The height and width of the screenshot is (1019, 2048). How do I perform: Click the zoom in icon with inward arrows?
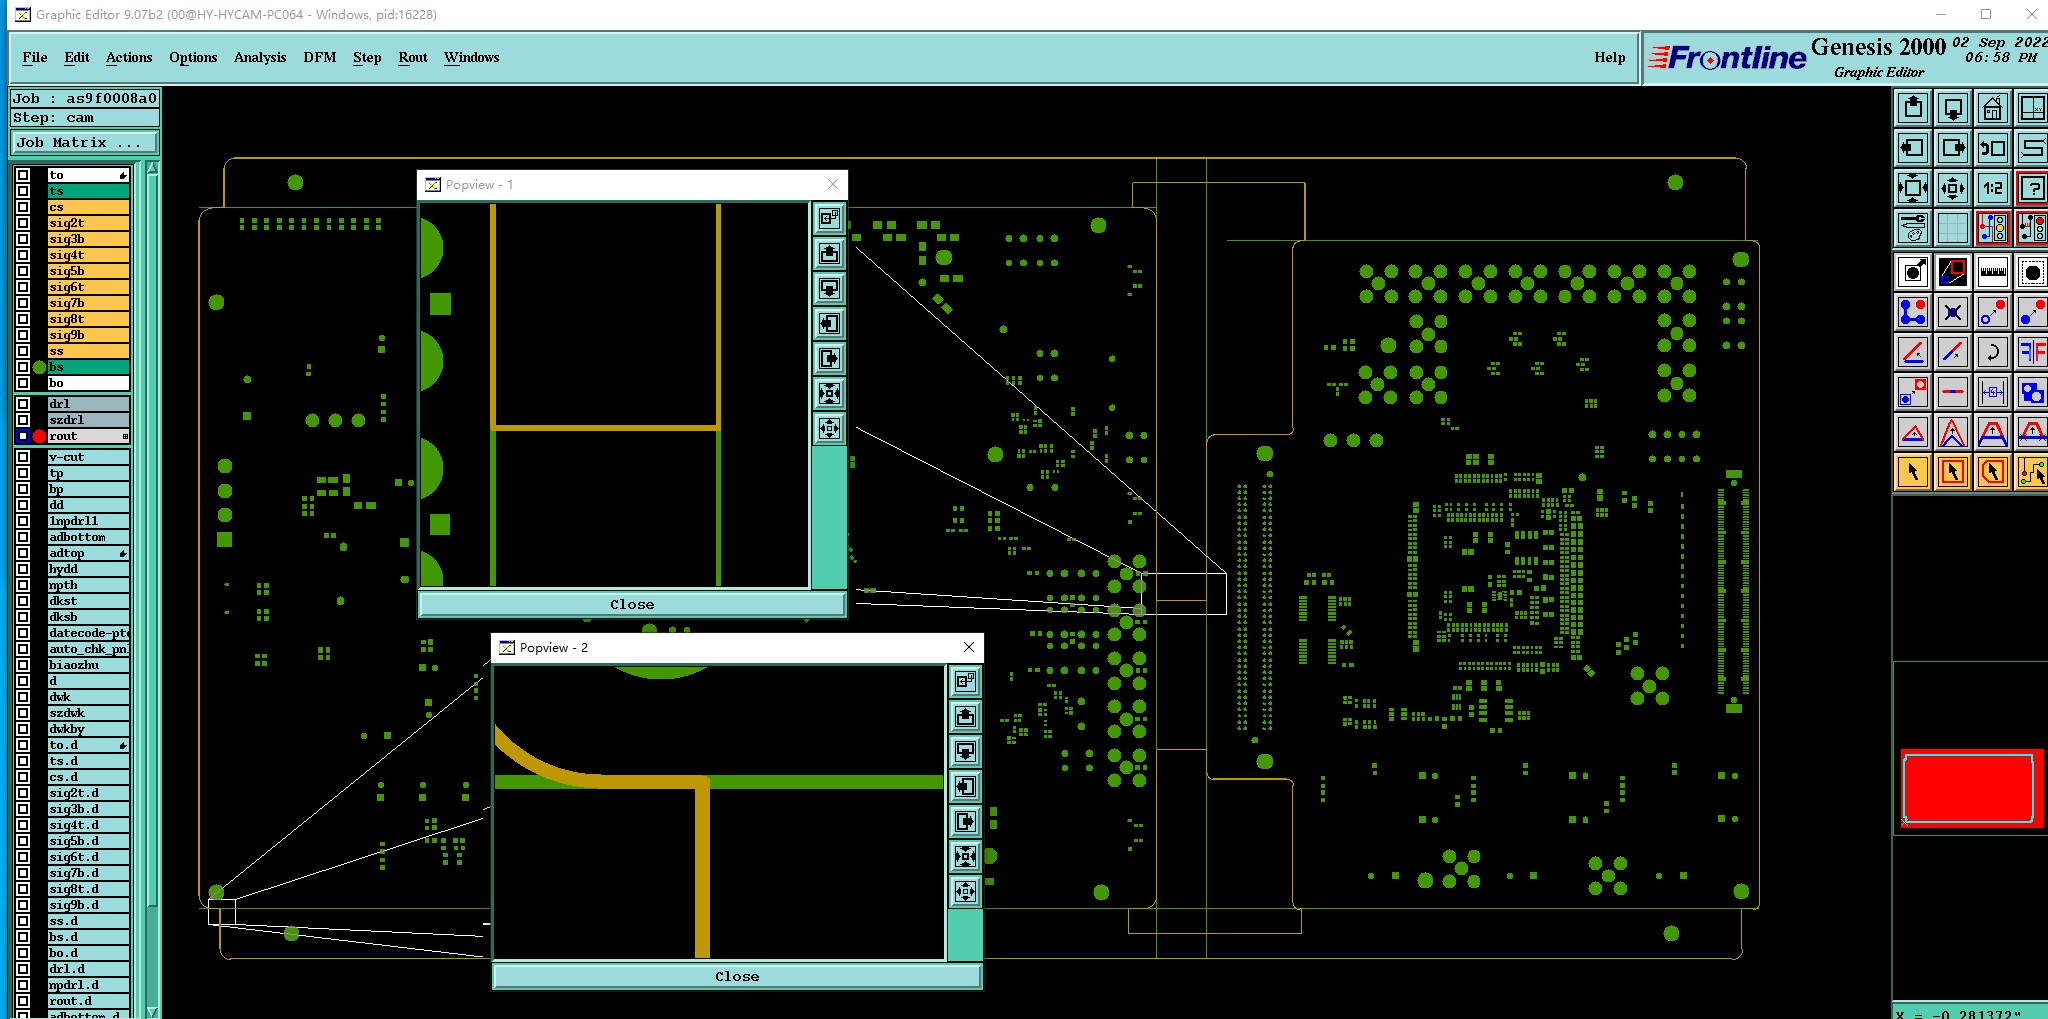coord(1912,188)
